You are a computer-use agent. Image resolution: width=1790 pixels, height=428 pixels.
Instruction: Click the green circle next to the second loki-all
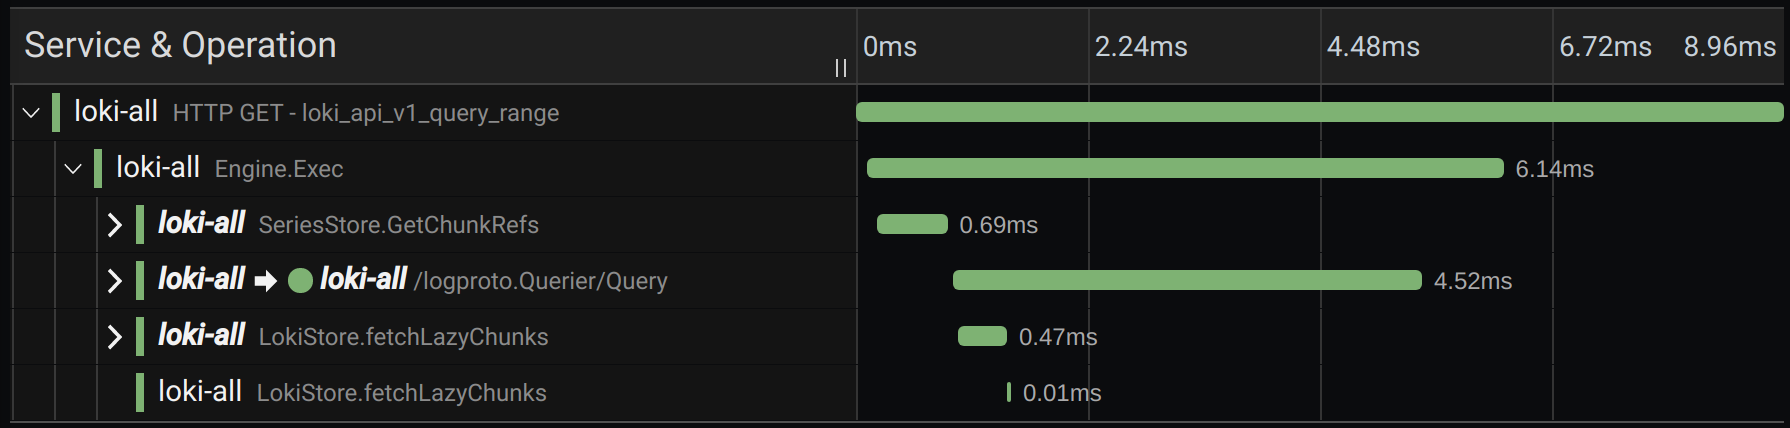click(300, 281)
